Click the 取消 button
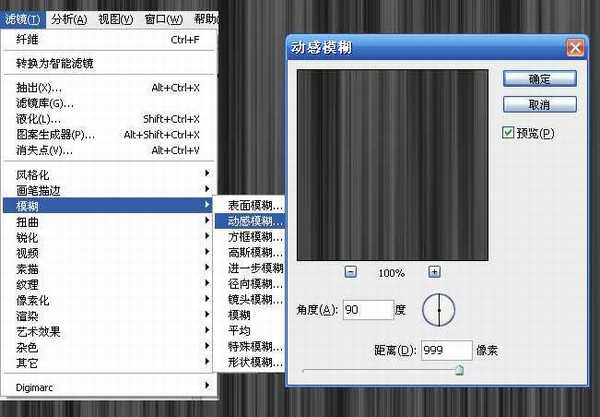600x417 pixels. 539,104
